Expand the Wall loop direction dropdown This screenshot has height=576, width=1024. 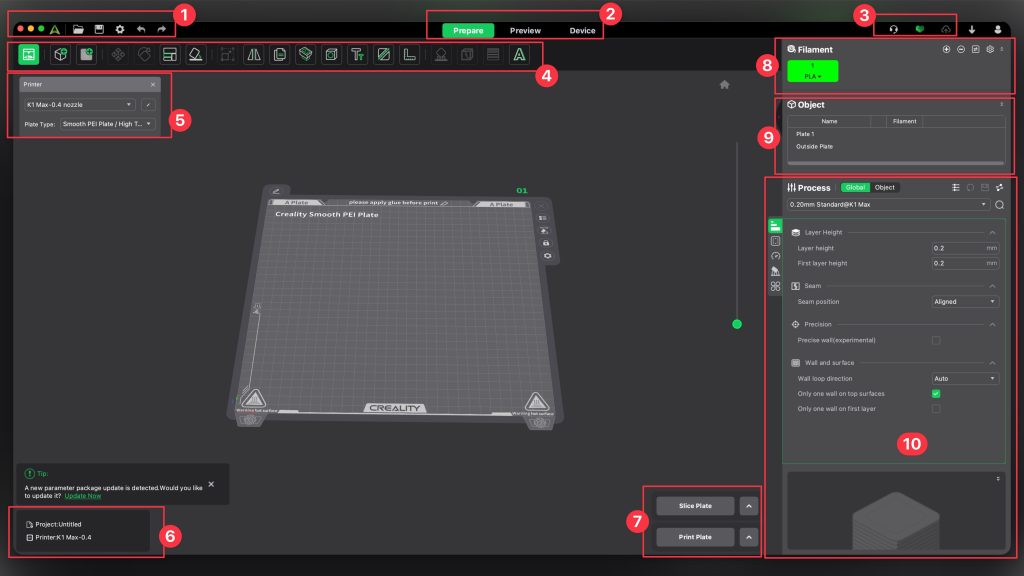[964, 379]
